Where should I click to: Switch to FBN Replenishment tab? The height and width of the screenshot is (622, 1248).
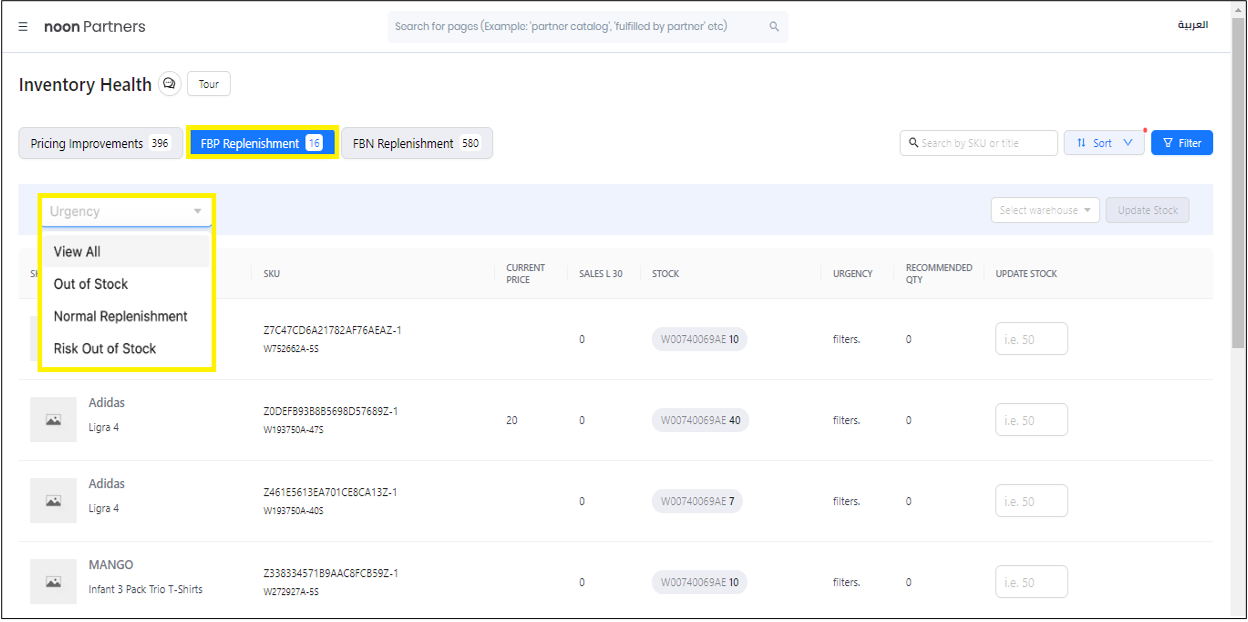416,143
